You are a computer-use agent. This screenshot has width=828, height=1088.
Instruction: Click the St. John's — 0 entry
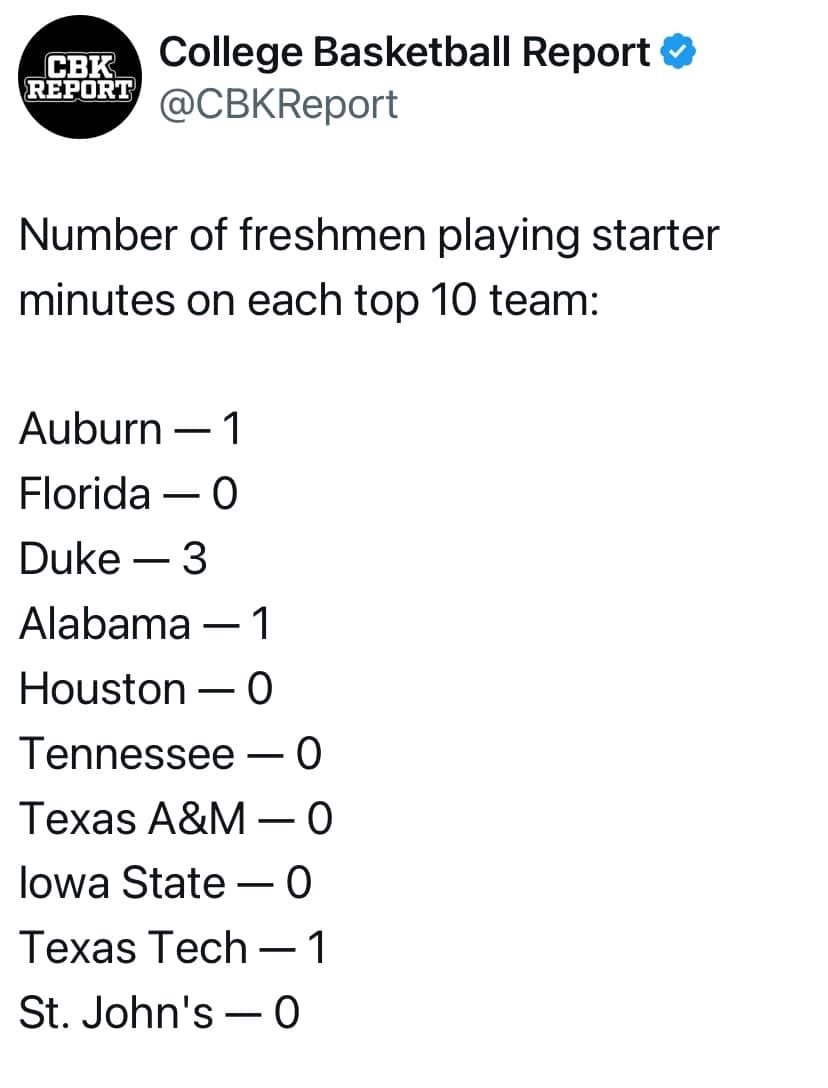(159, 1012)
